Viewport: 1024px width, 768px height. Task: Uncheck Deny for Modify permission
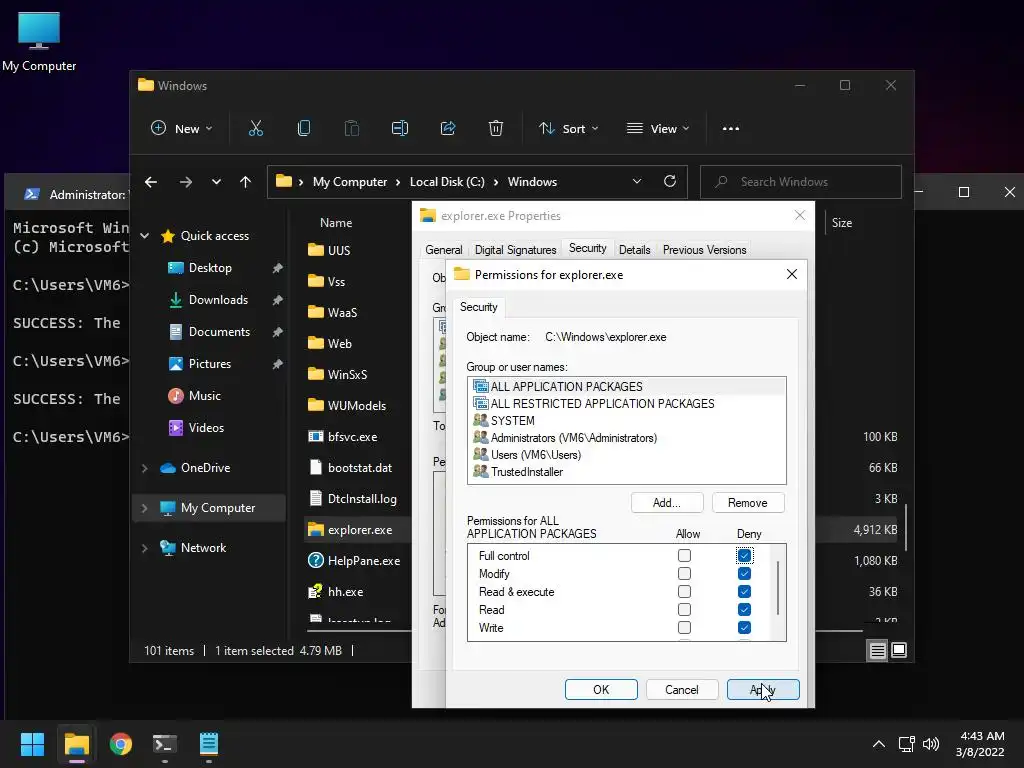coord(744,573)
